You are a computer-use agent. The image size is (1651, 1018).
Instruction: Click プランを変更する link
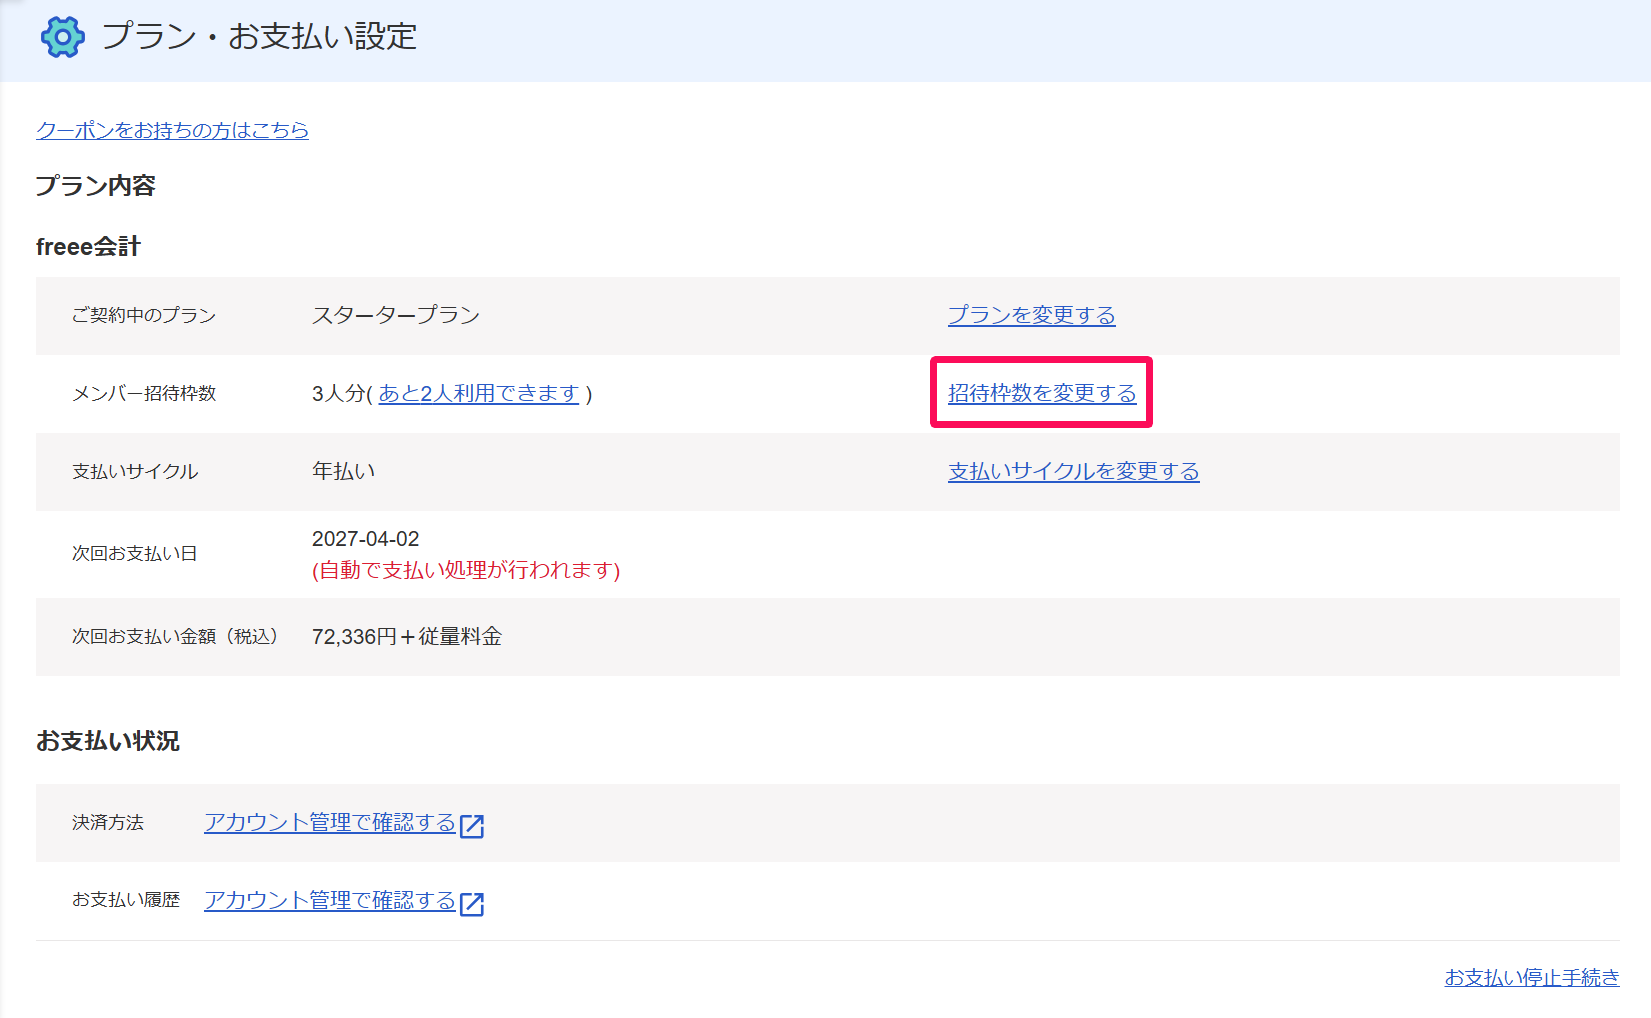(x=1031, y=315)
